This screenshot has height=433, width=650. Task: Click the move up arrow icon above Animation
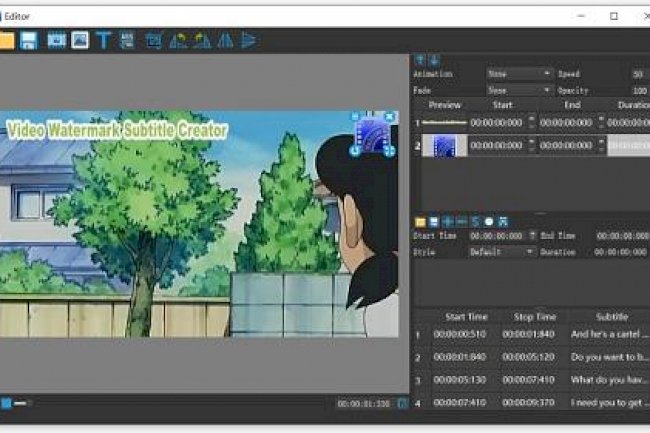pyautogui.click(x=420, y=60)
